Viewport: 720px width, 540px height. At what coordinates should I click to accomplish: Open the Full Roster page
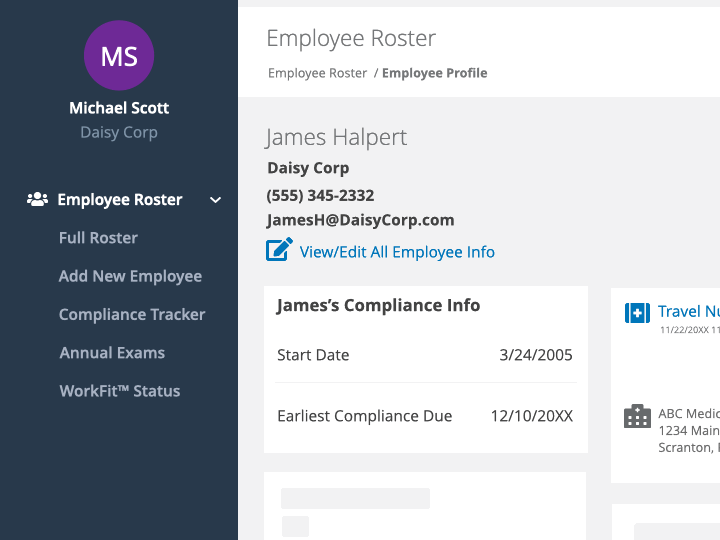pos(98,238)
